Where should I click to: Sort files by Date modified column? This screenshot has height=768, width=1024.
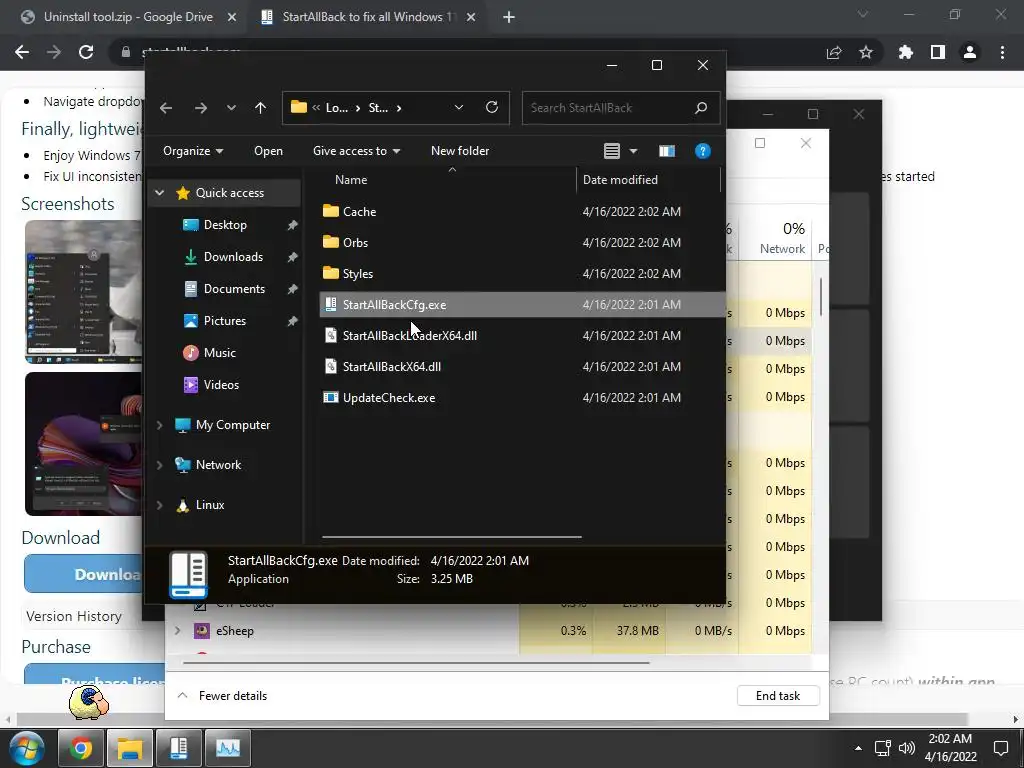[620, 180]
